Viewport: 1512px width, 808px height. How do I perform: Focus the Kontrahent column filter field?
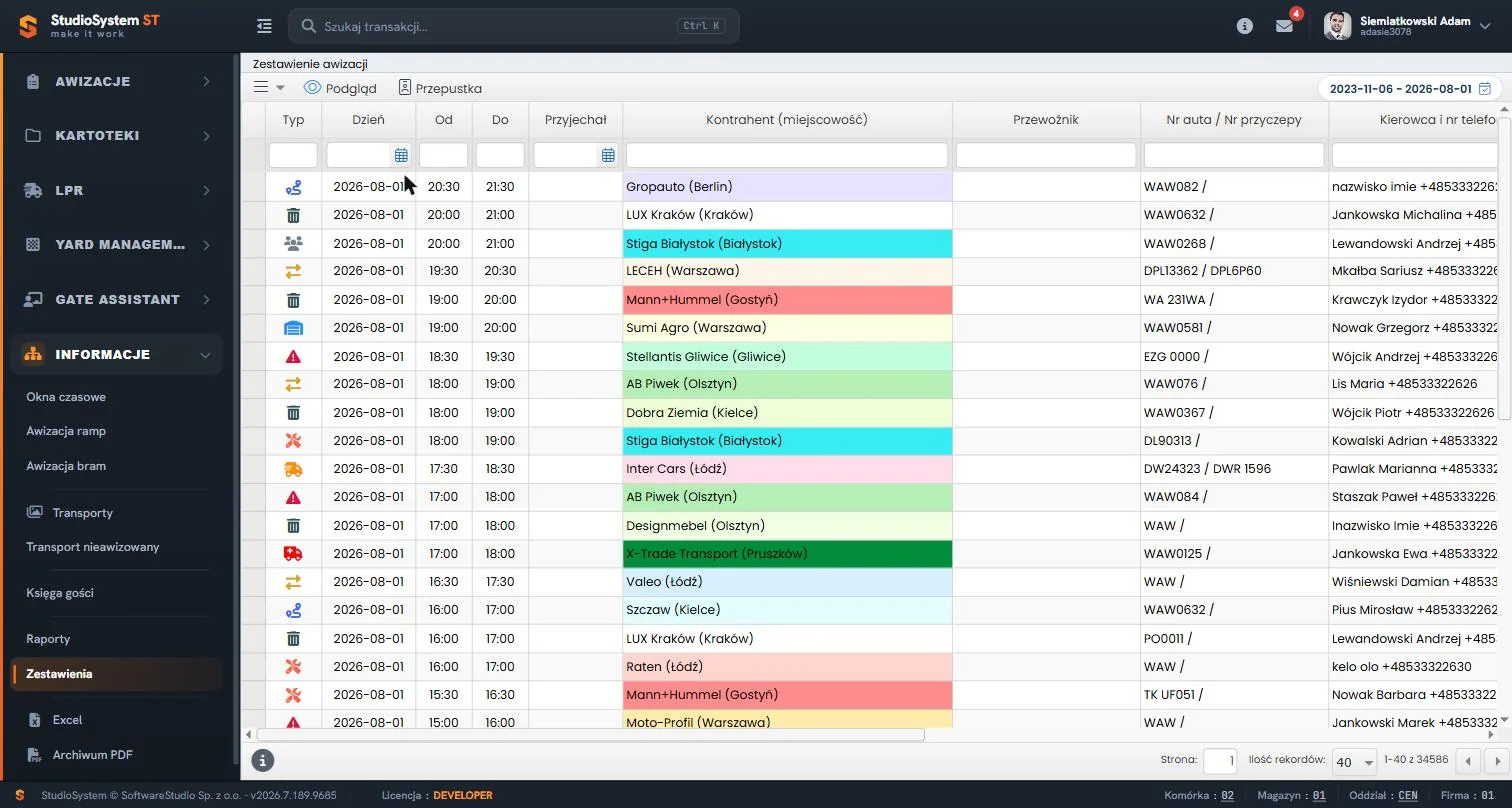point(787,155)
